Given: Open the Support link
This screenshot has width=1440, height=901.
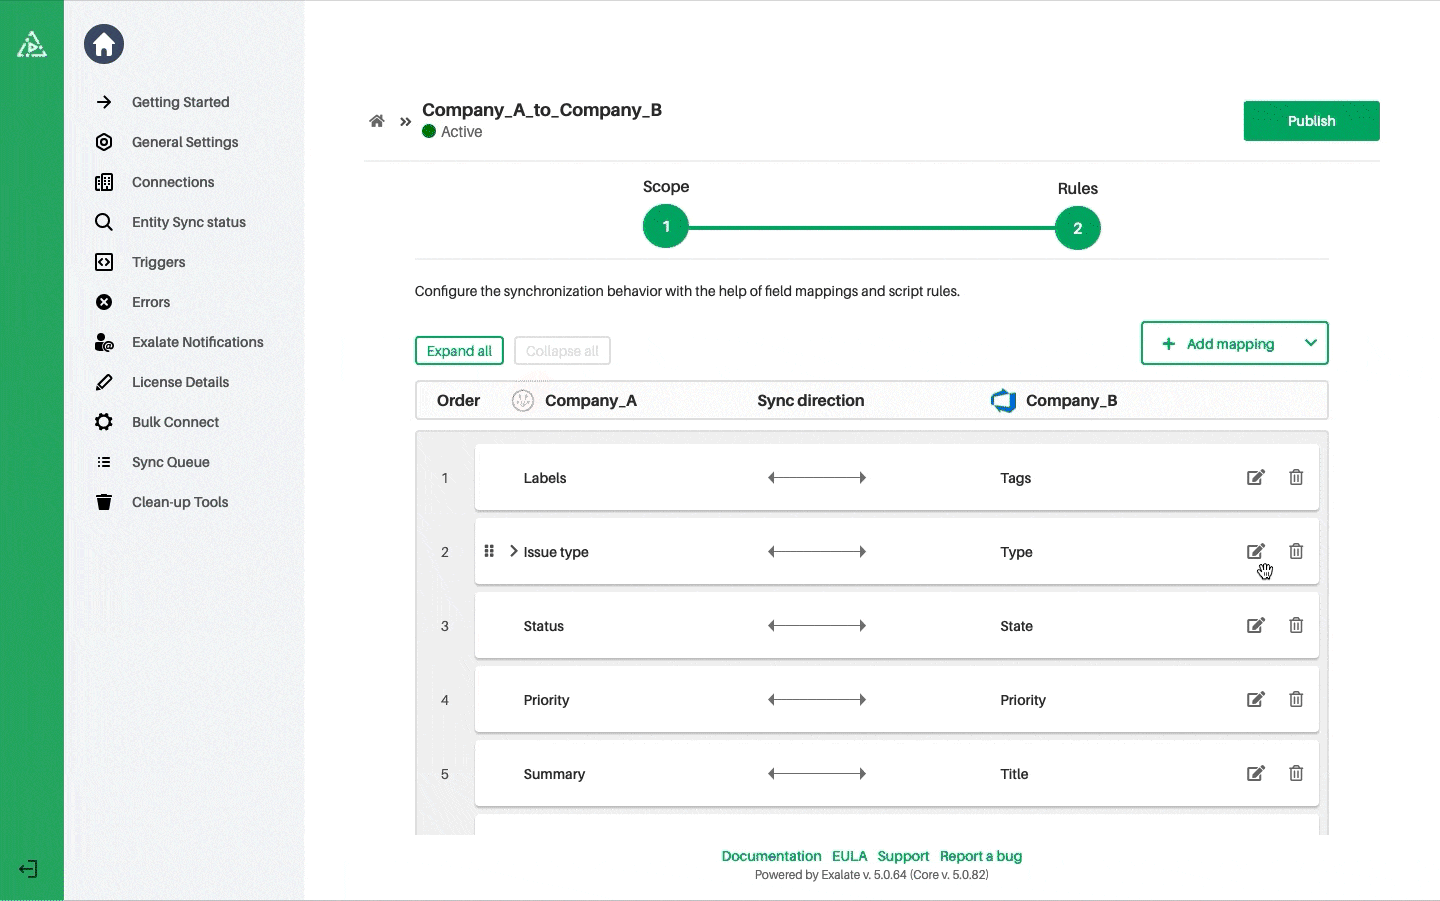Looking at the screenshot, I should (903, 856).
